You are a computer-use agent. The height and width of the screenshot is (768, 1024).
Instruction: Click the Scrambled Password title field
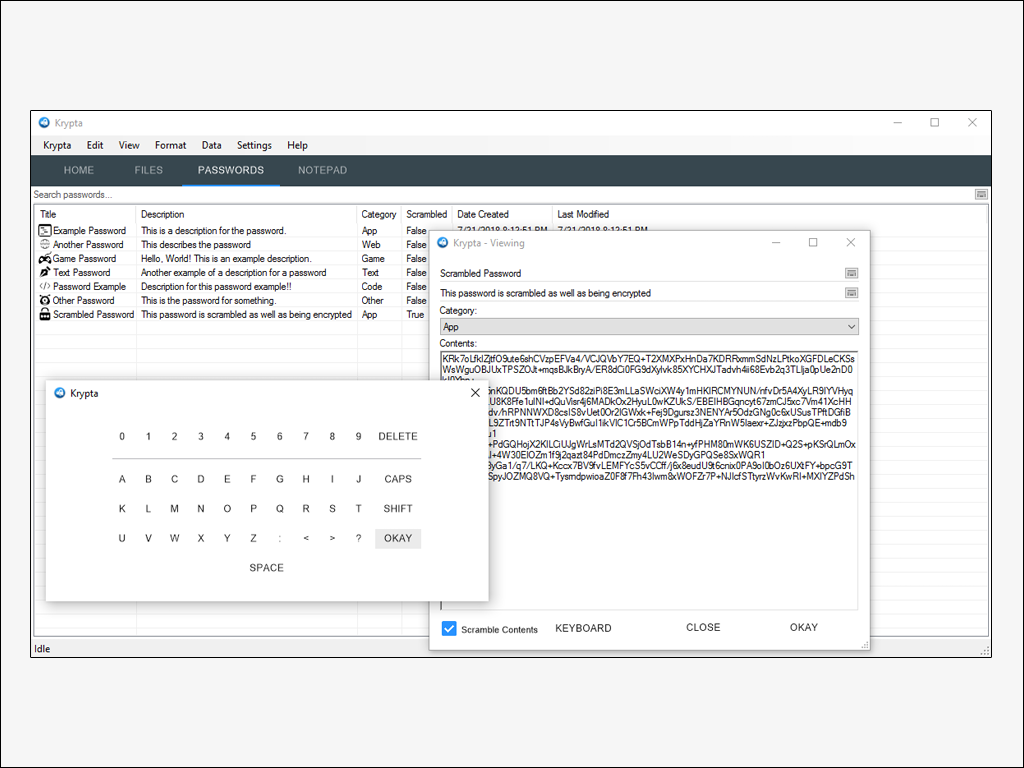pyautogui.click(x=641, y=273)
